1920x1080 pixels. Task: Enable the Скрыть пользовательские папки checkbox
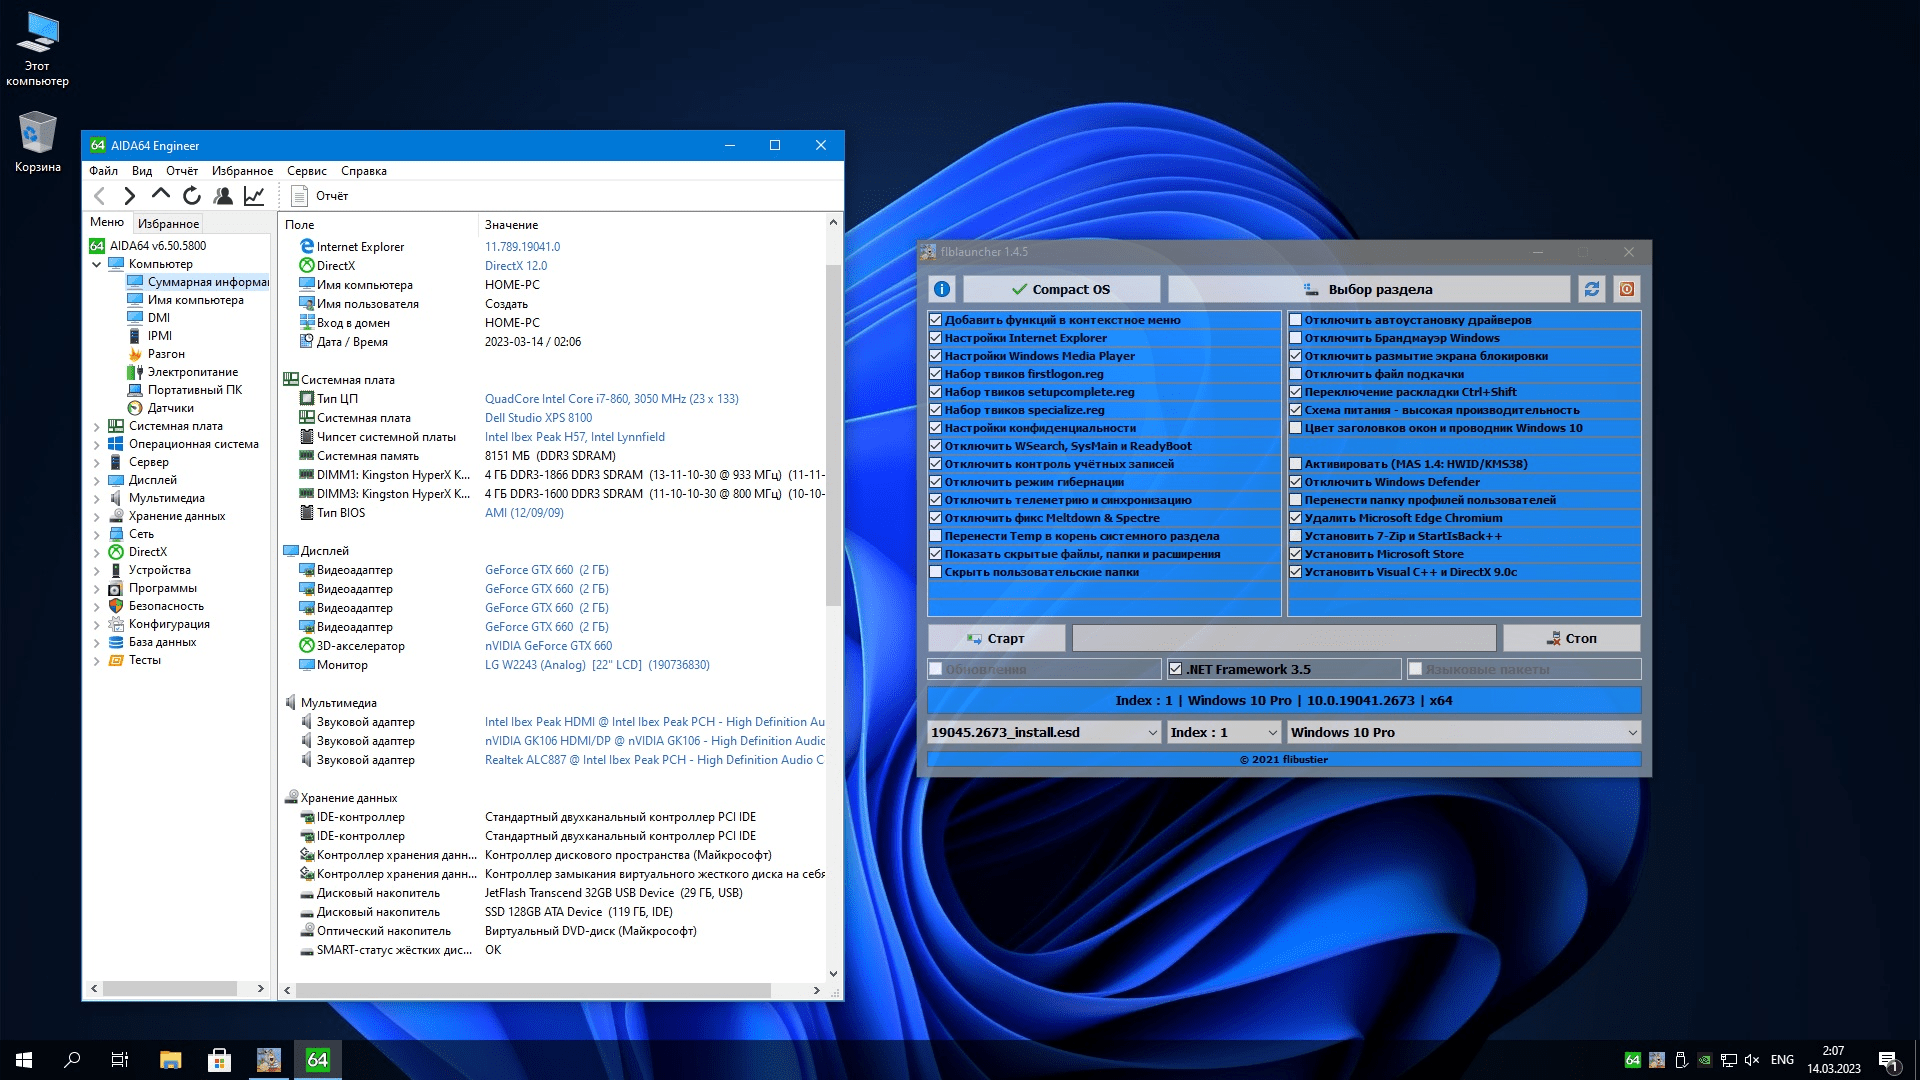(936, 572)
